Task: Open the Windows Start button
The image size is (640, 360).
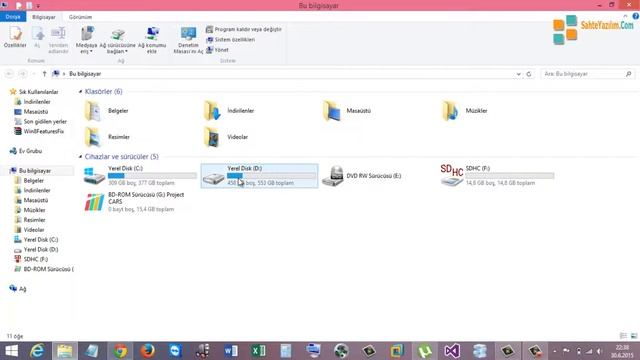Action: point(11,351)
